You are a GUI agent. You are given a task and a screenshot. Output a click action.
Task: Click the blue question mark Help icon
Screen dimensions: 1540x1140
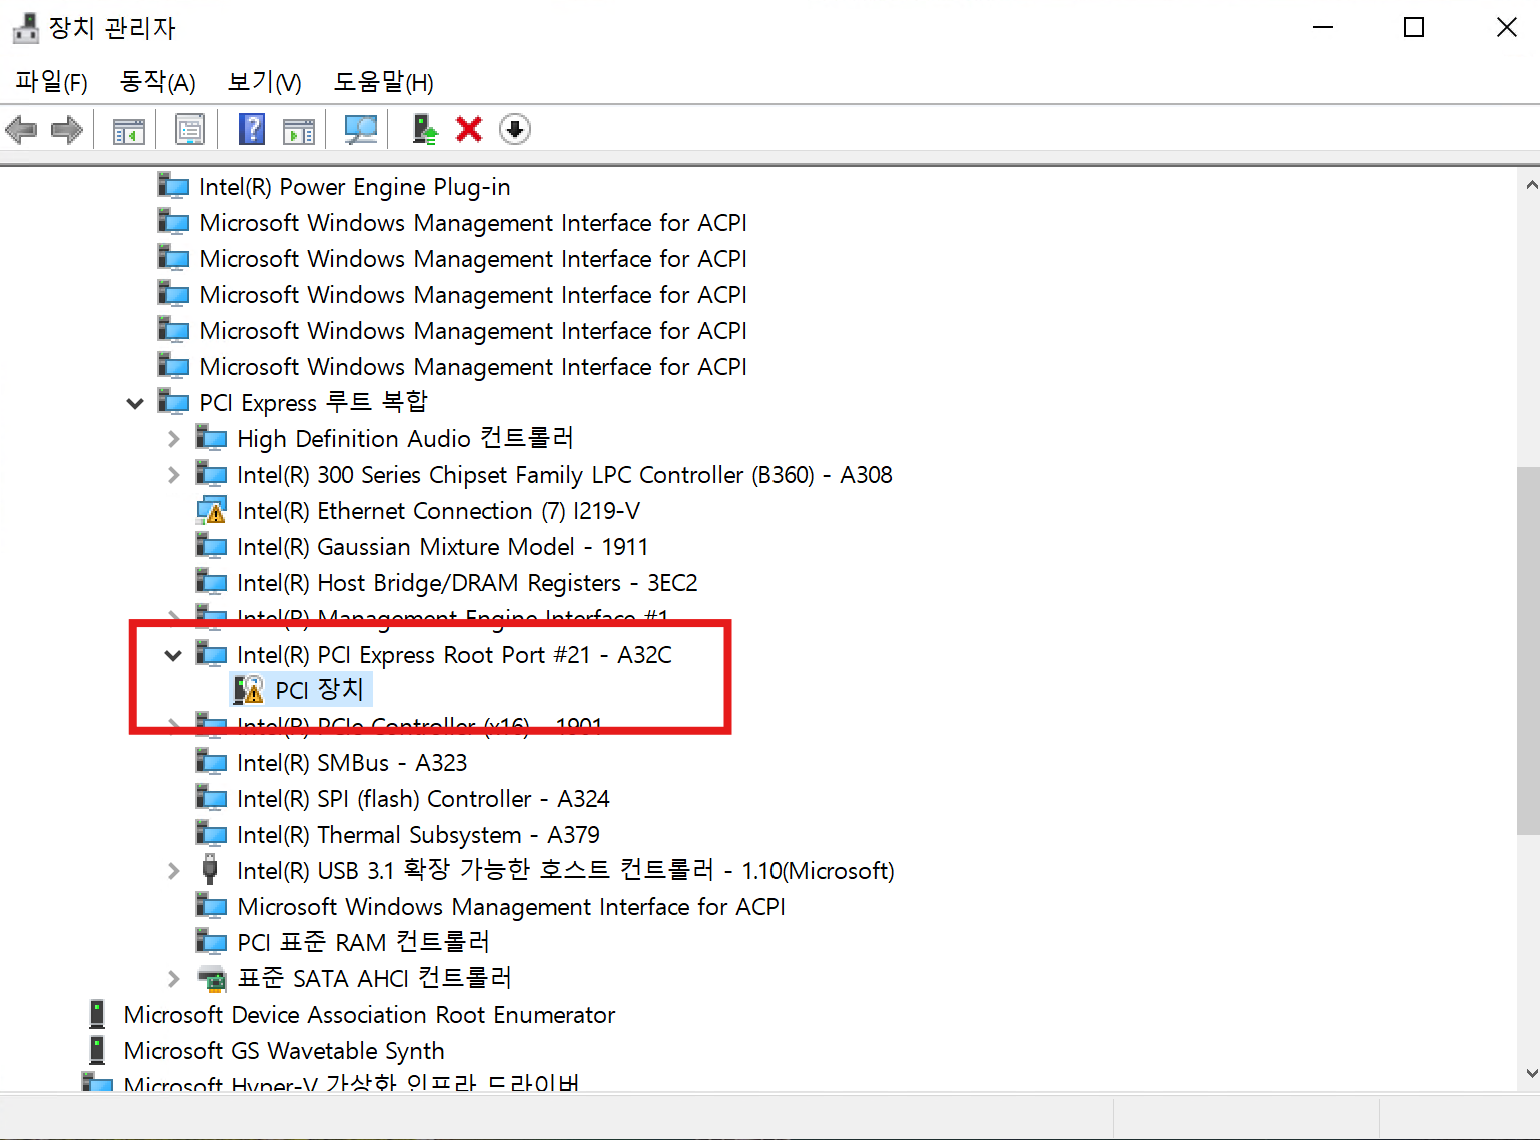(x=252, y=129)
